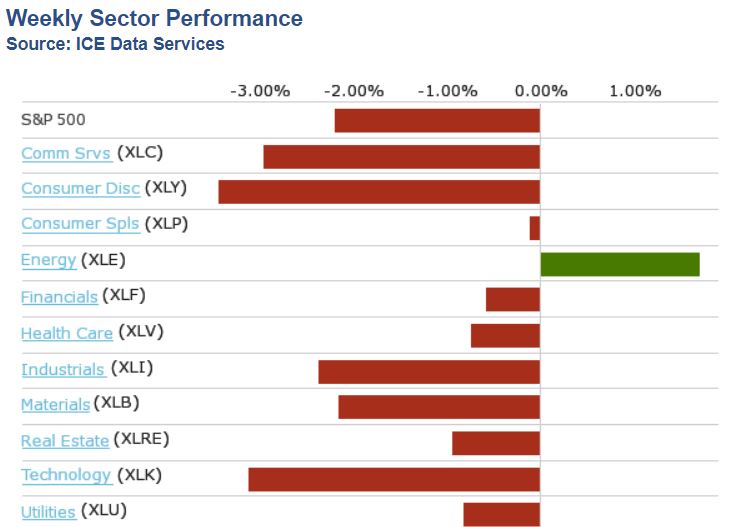Select the Health Care sector link
The height and width of the screenshot is (527, 732).
point(67,333)
